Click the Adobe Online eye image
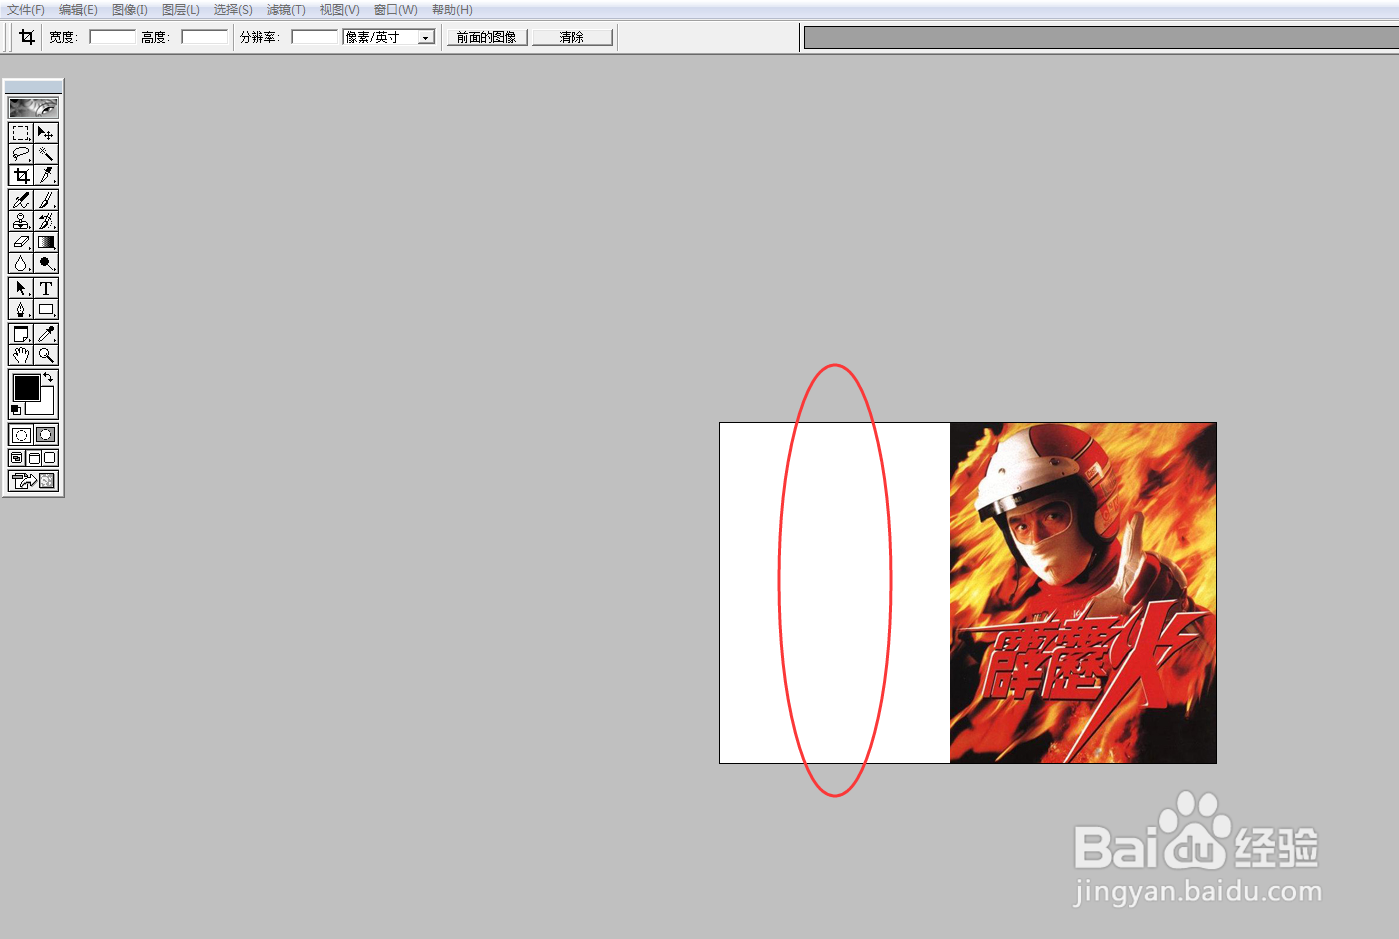This screenshot has height=939, width=1399. click(33, 107)
